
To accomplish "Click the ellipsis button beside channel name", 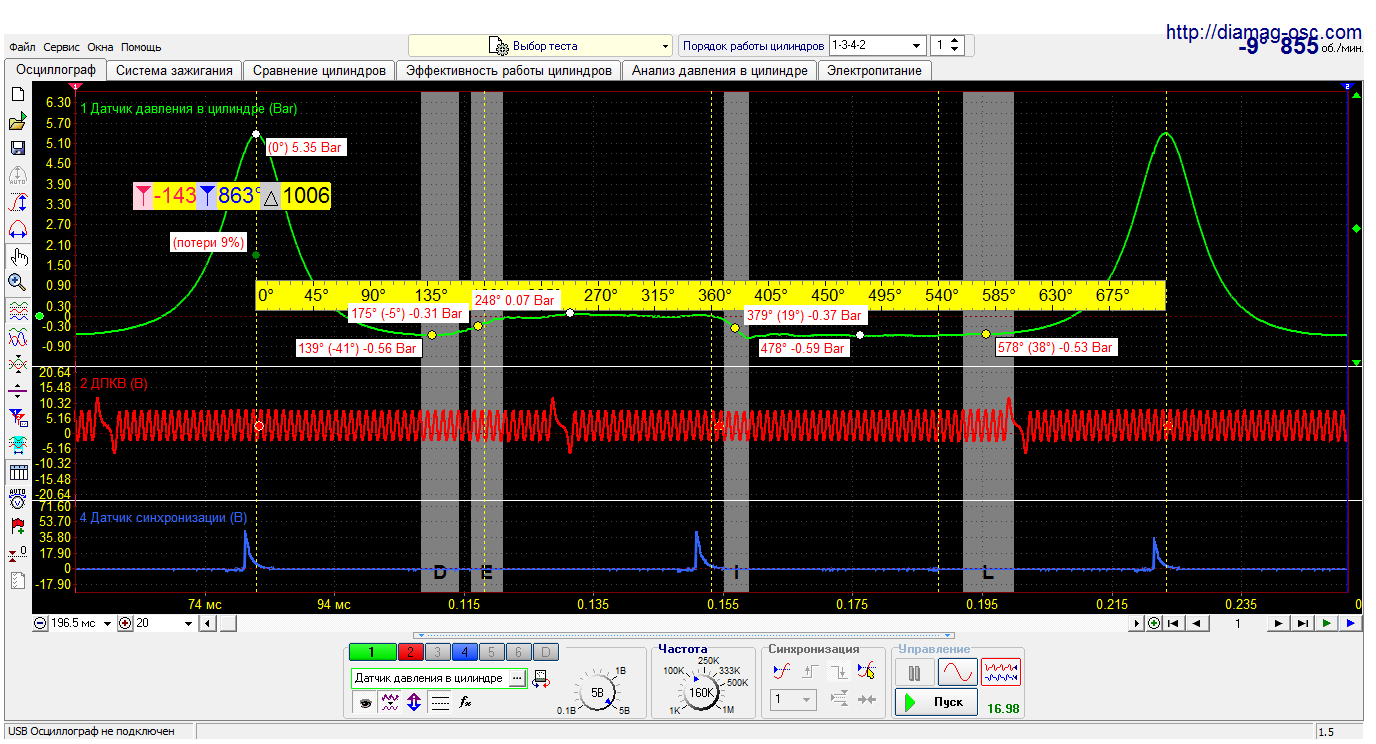I will [517, 678].
